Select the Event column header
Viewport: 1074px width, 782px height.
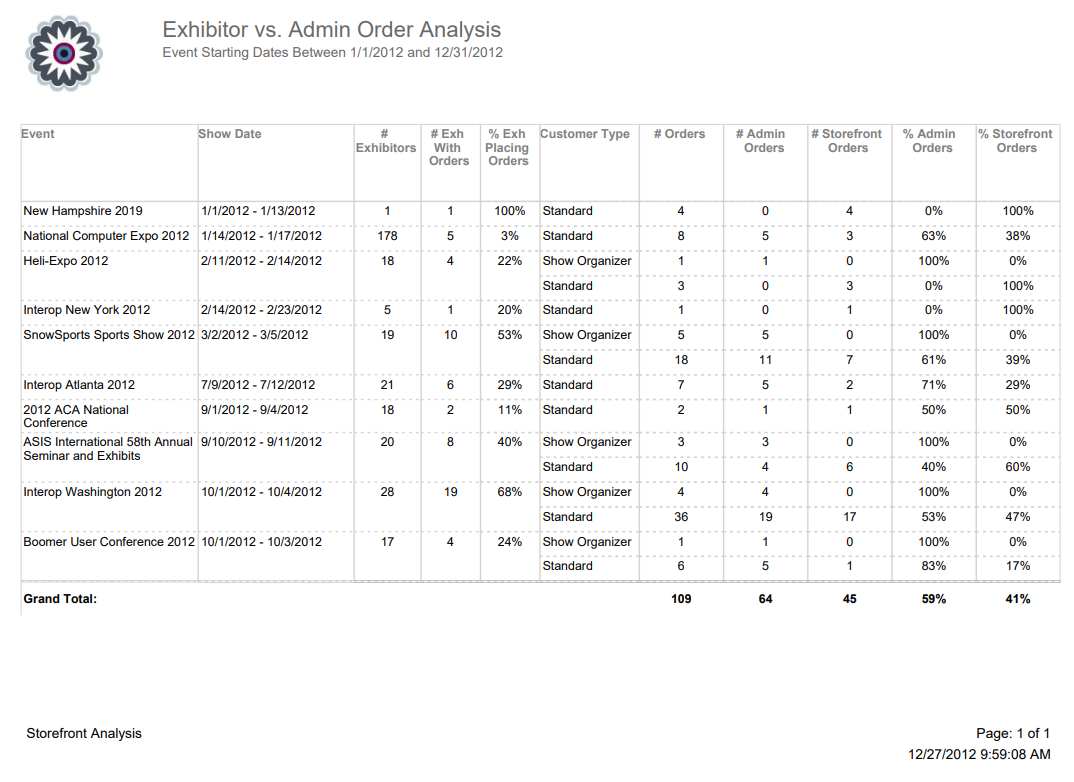pyautogui.click(x=38, y=134)
